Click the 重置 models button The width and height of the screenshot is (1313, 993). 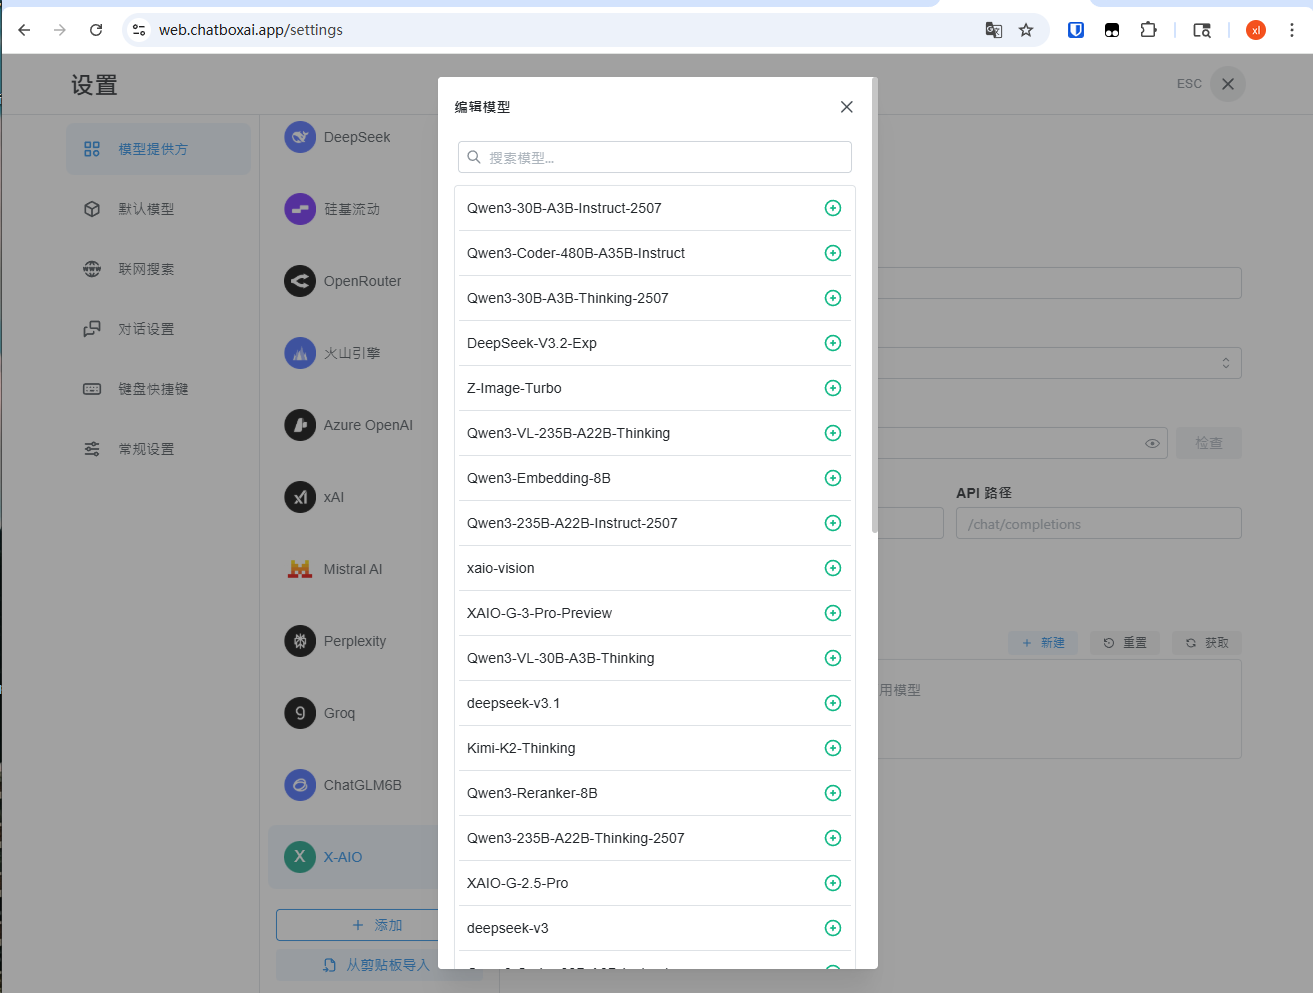[x=1125, y=643]
